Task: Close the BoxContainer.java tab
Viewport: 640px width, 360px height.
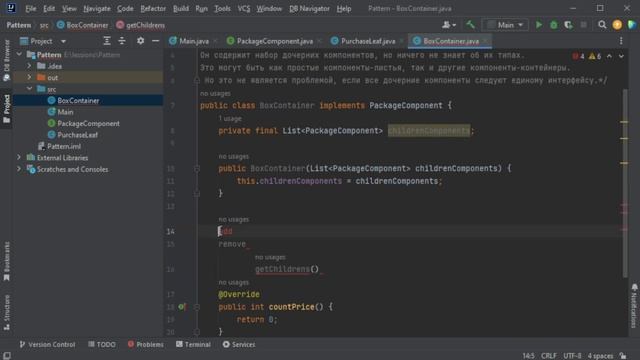Action: (x=485, y=41)
